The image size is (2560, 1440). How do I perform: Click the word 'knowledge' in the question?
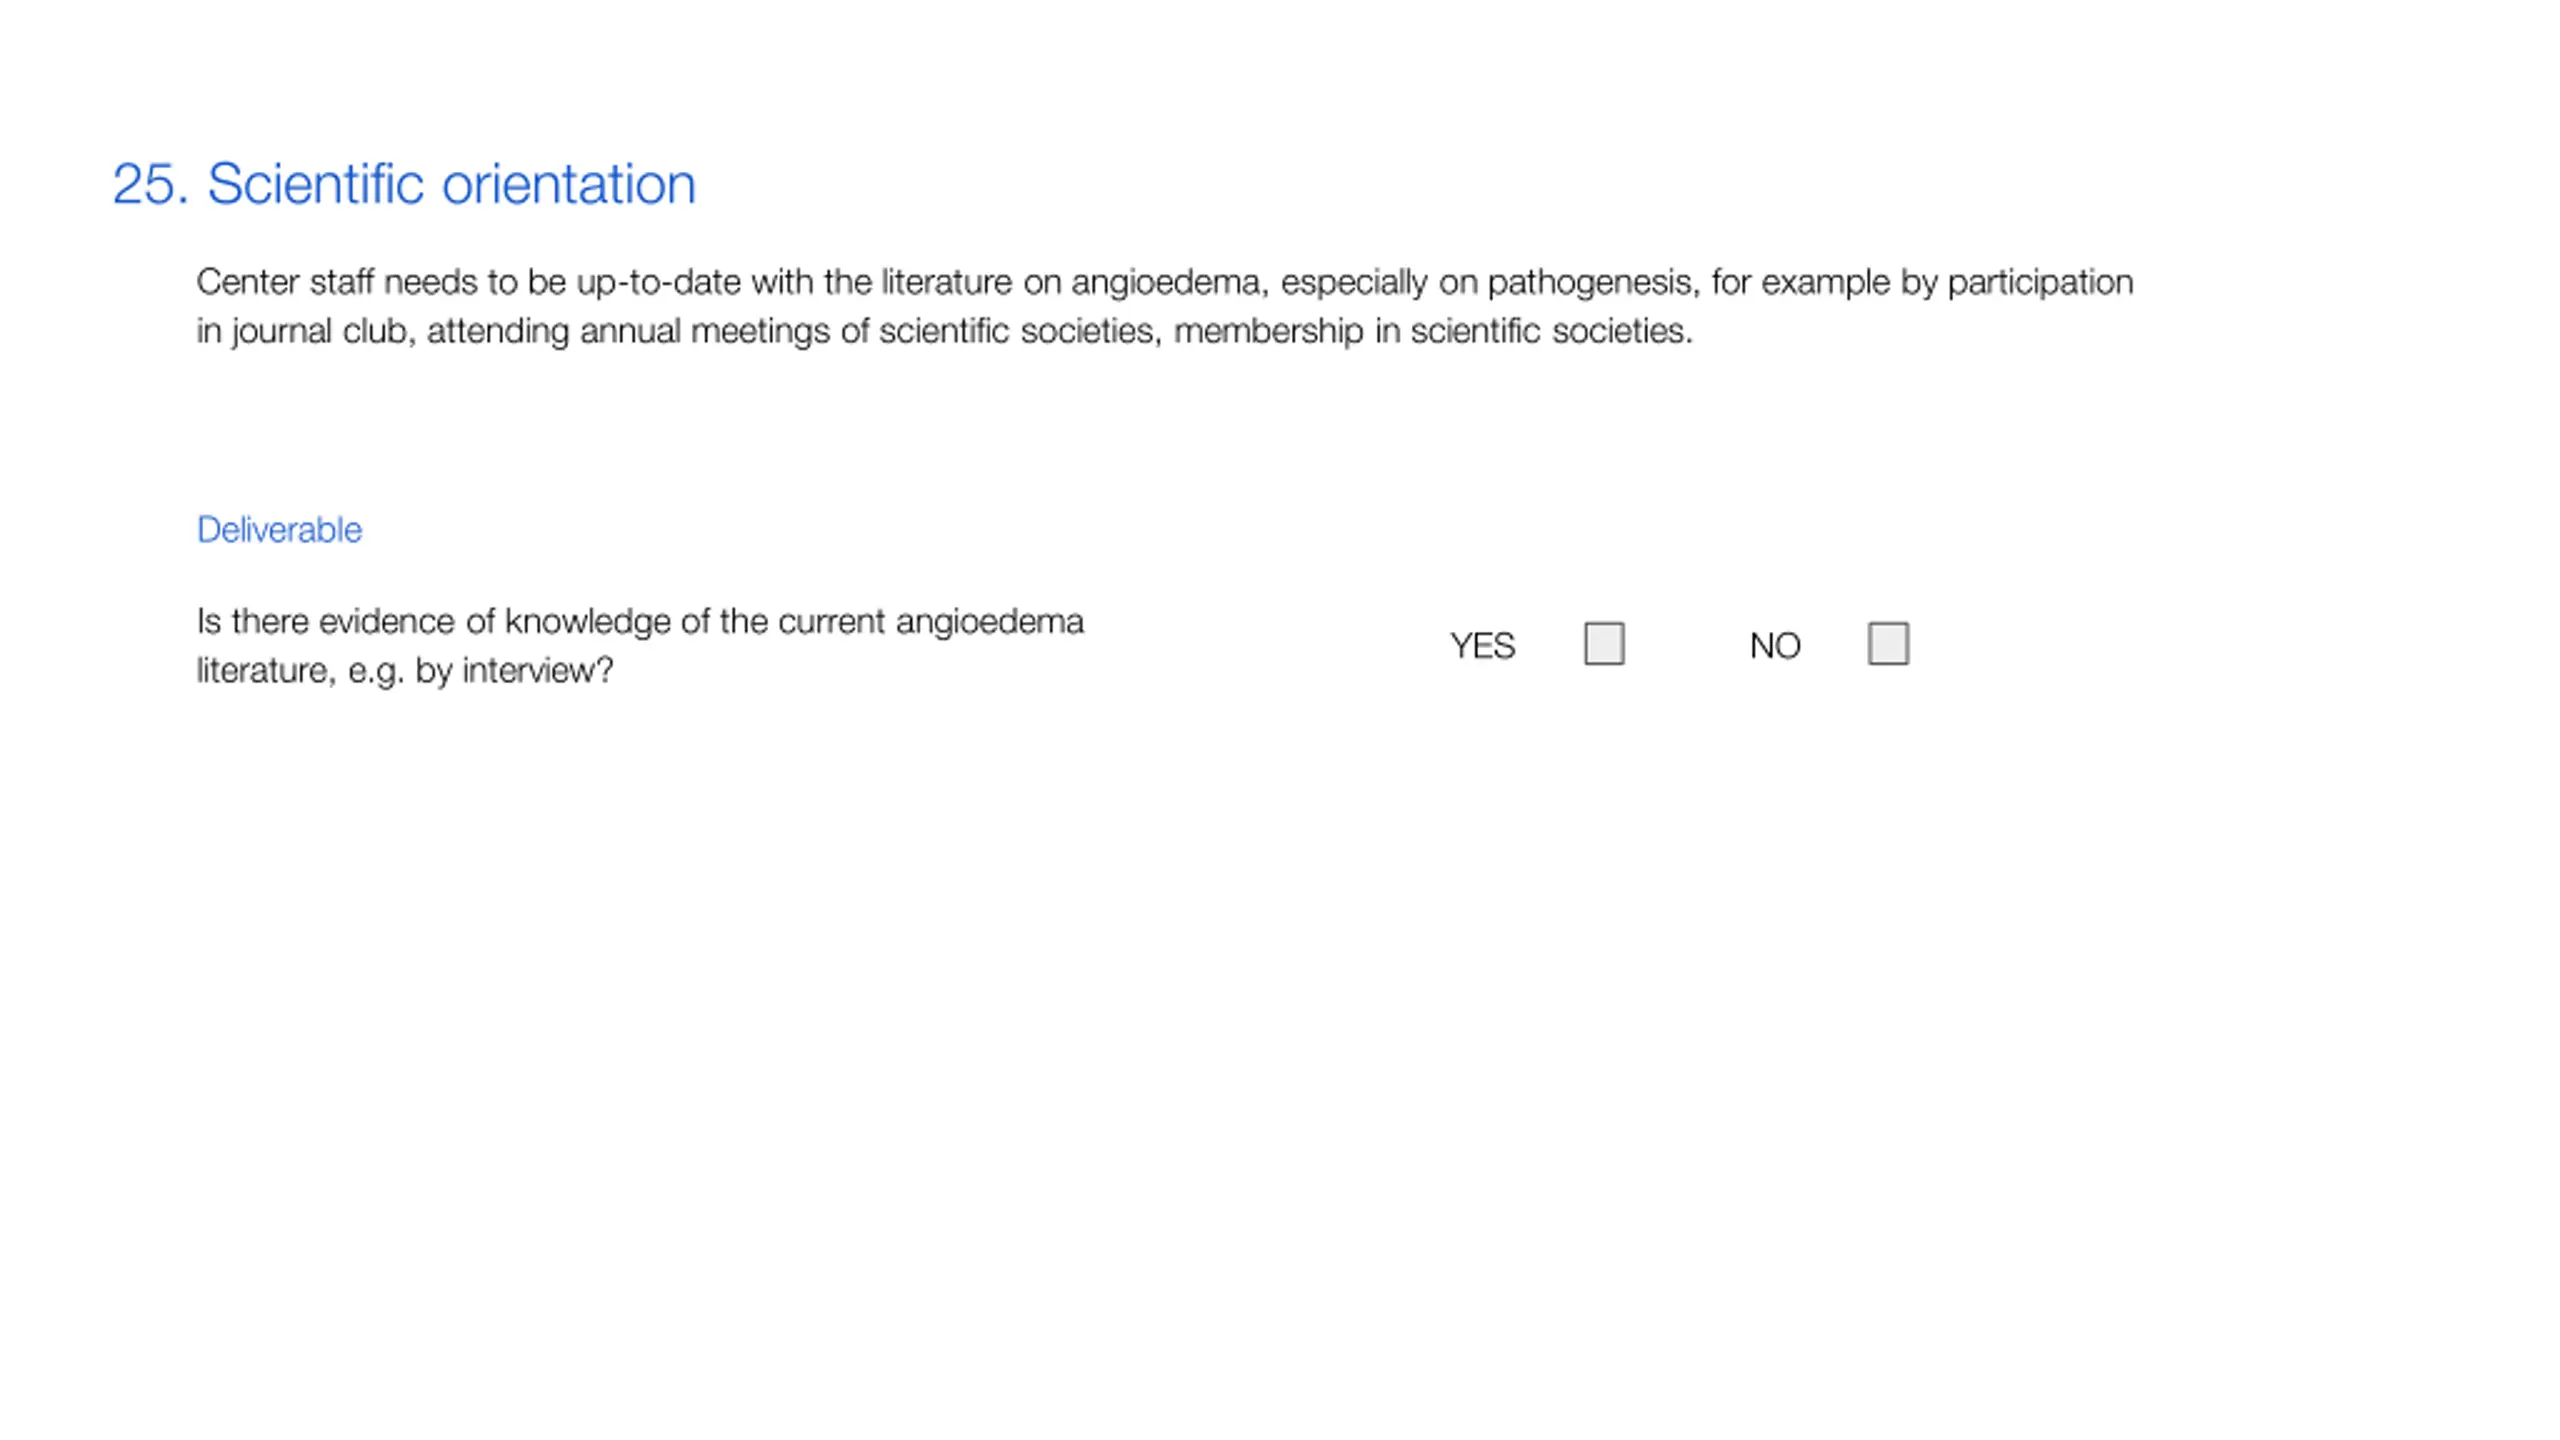point(588,622)
